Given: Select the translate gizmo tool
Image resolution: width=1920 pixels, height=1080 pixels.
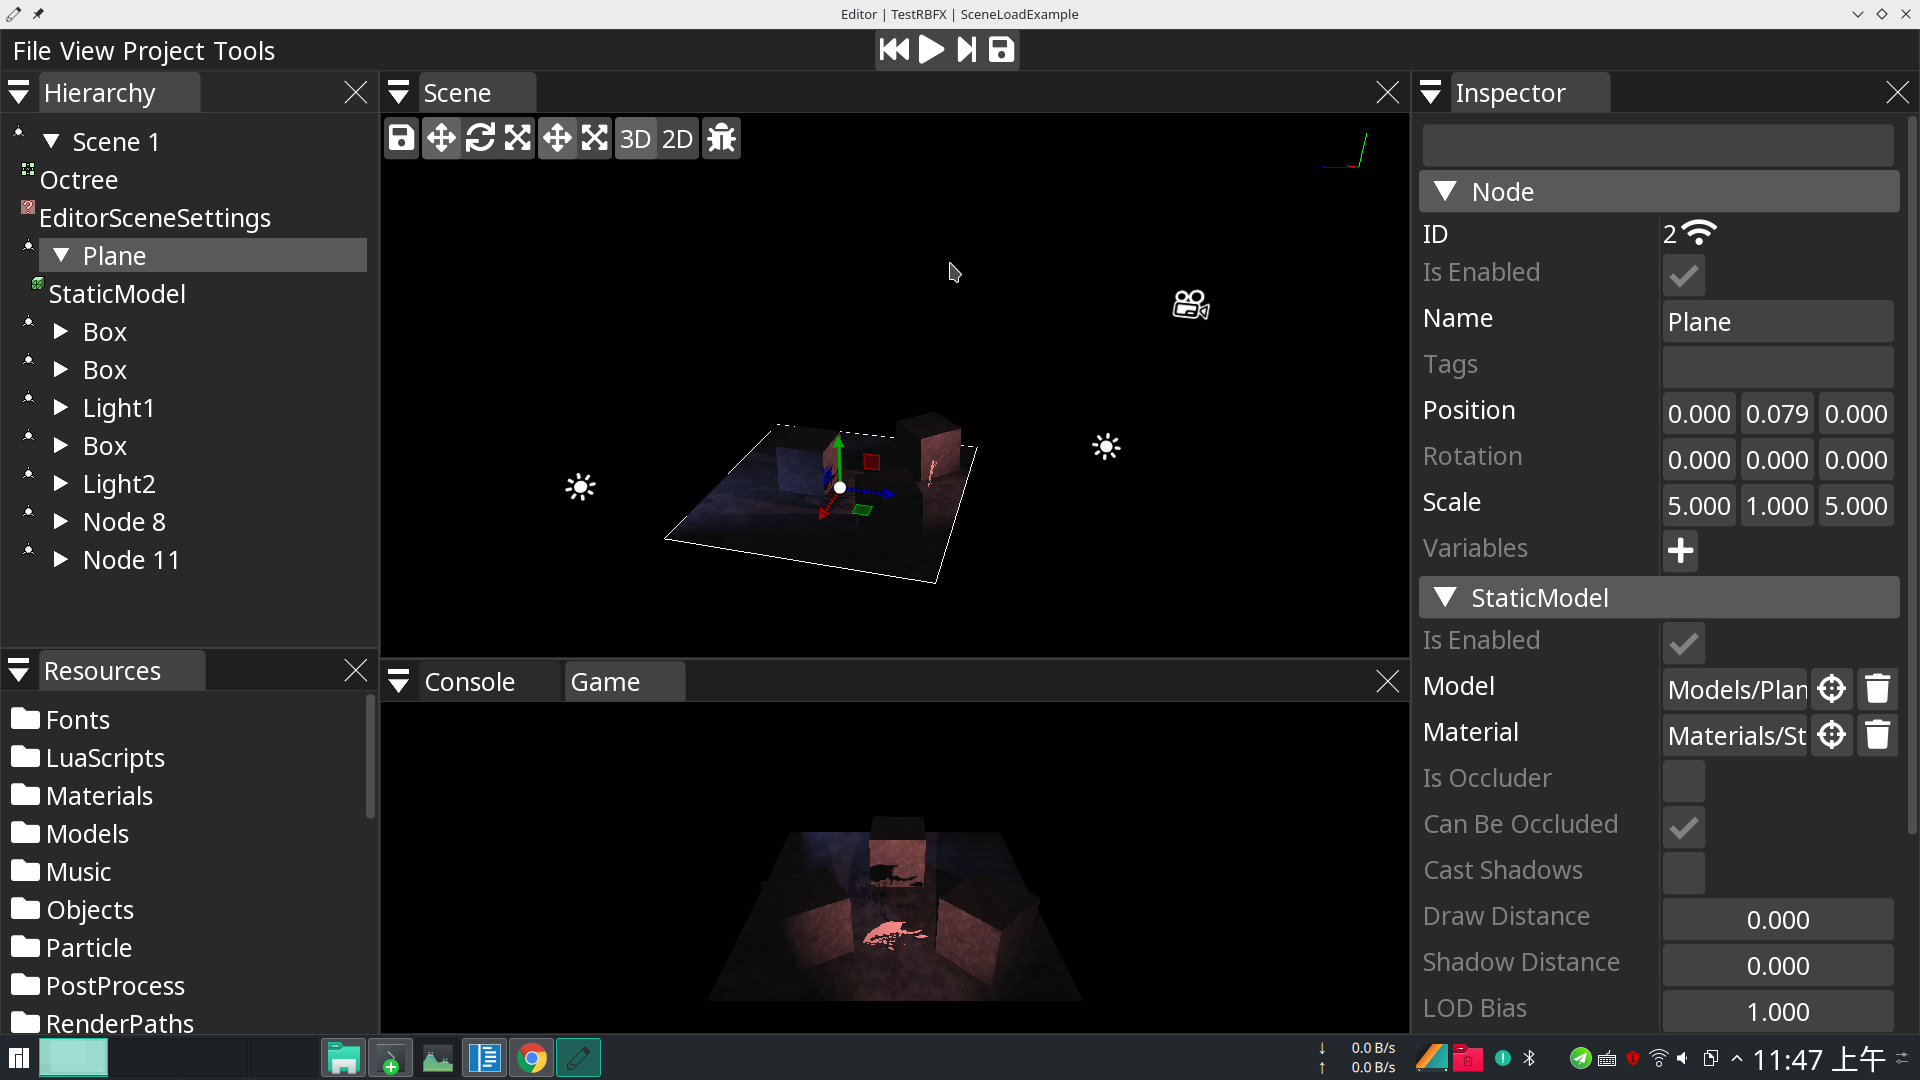Looking at the screenshot, I should (441, 138).
